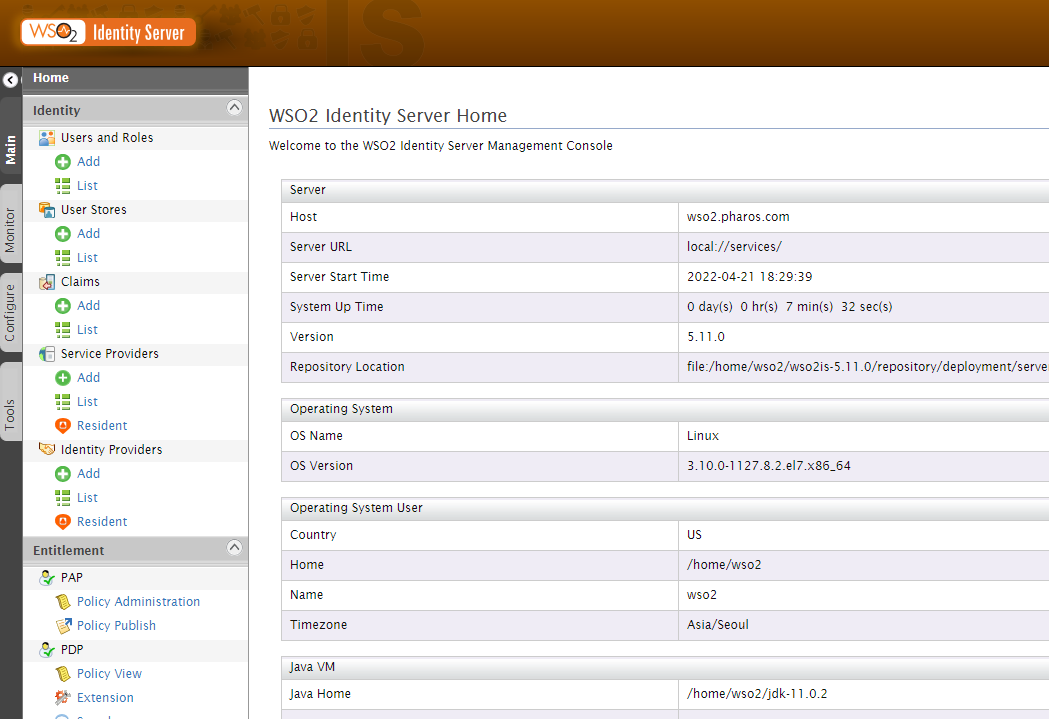Viewport: 1049px width, 719px height.
Task: Open Resident under Identity Providers
Action: click(x=102, y=522)
